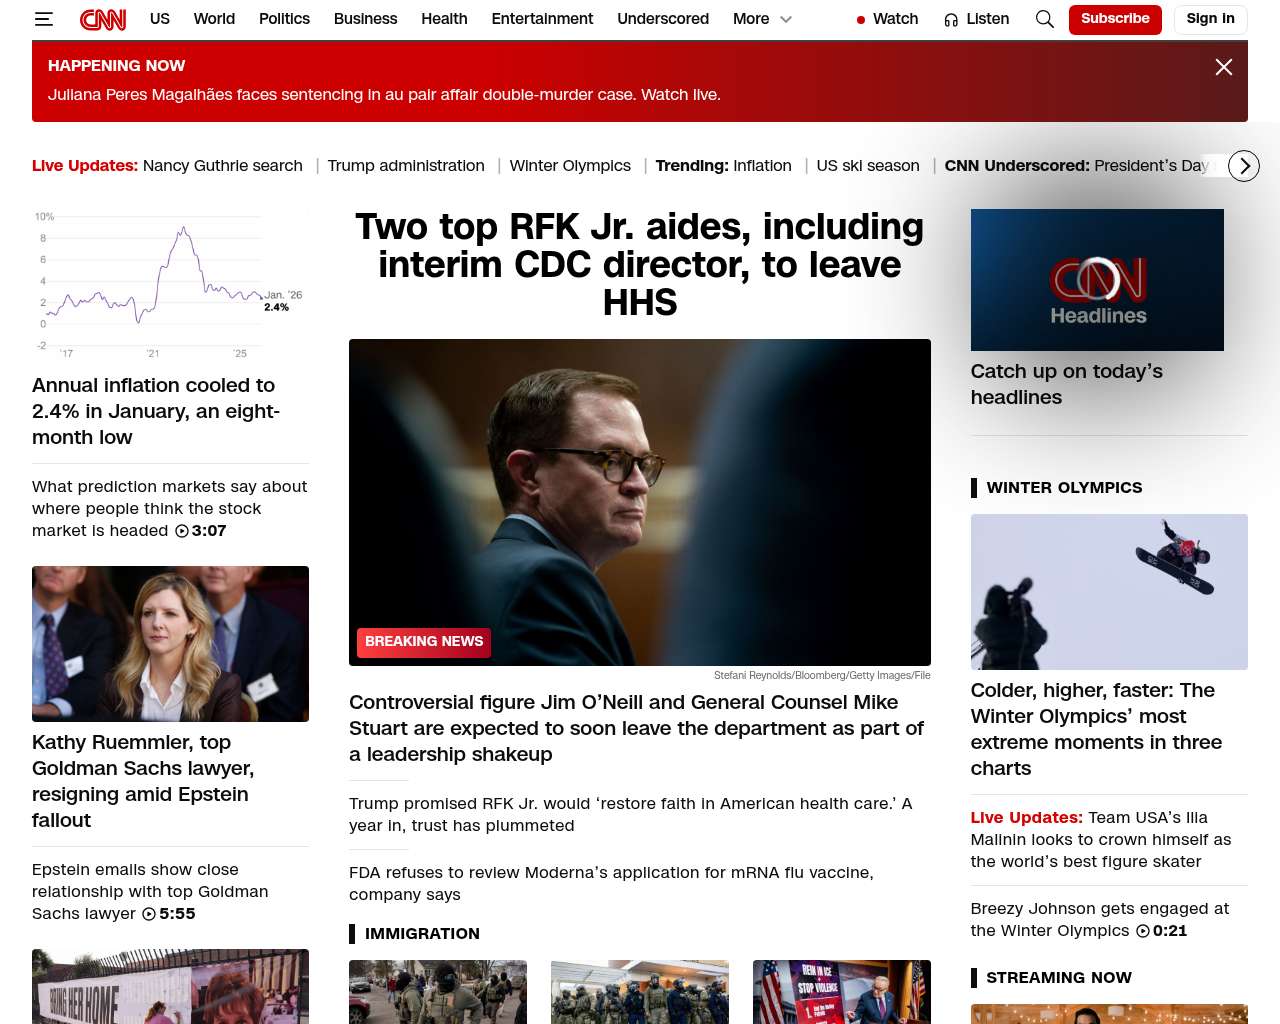The image size is (1280, 1024).
Task: Open the Winter Olympics snowboarder image
Action: (1109, 592)
